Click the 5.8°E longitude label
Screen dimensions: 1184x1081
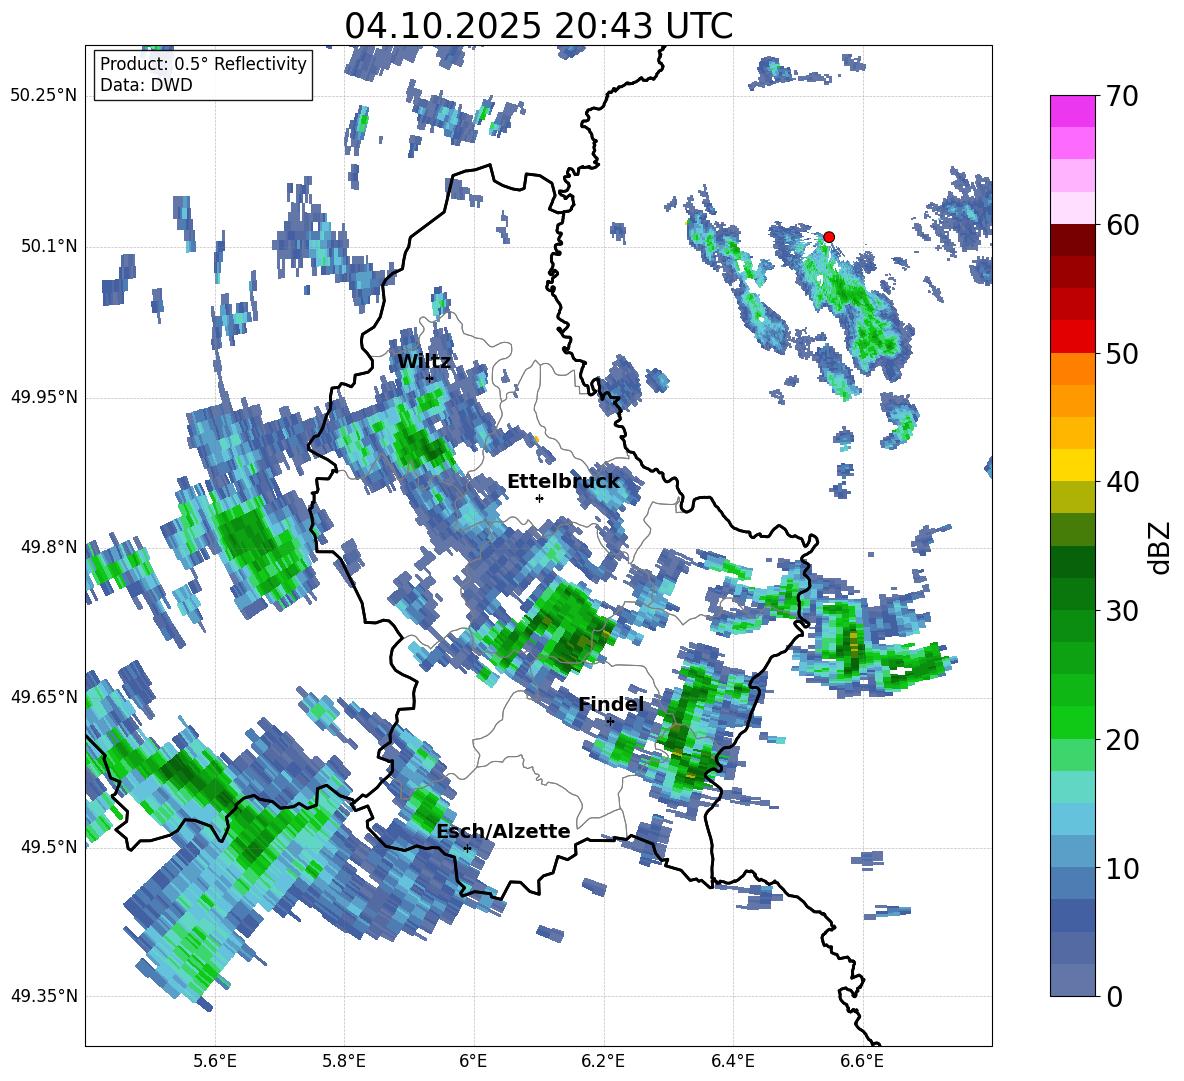pyautogui.click(x=344, y=1061)
